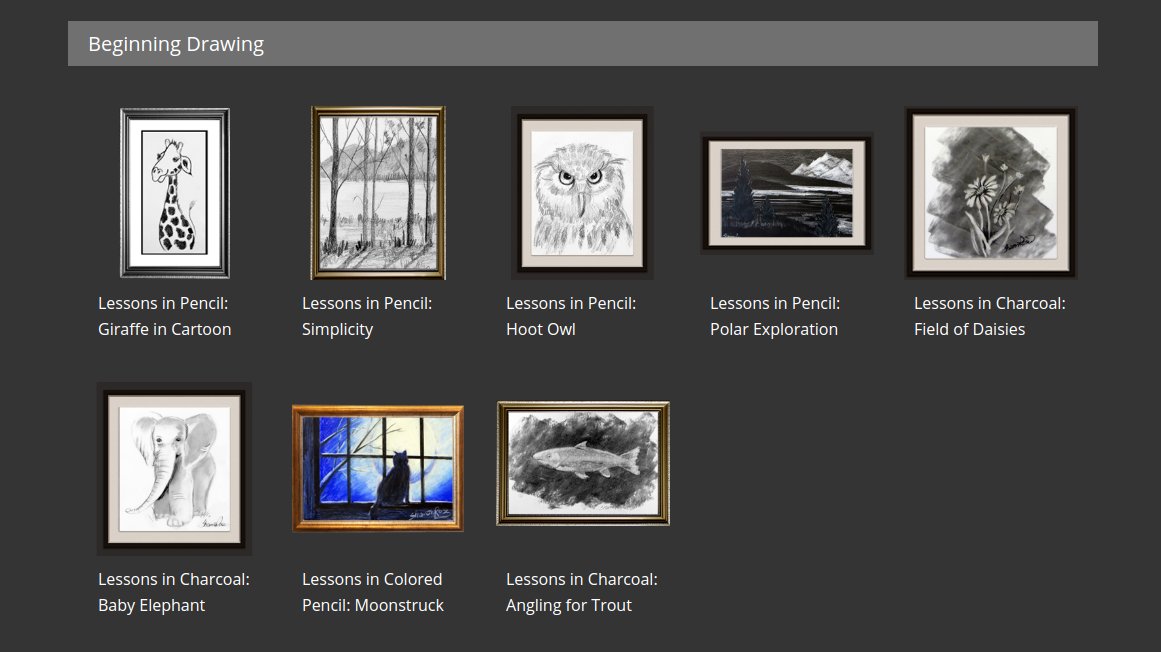1161x652 pixels.
Task: Visit the 'Lessons in Pencil: Polar Exploration' link
Action: [x=774, y=316]
